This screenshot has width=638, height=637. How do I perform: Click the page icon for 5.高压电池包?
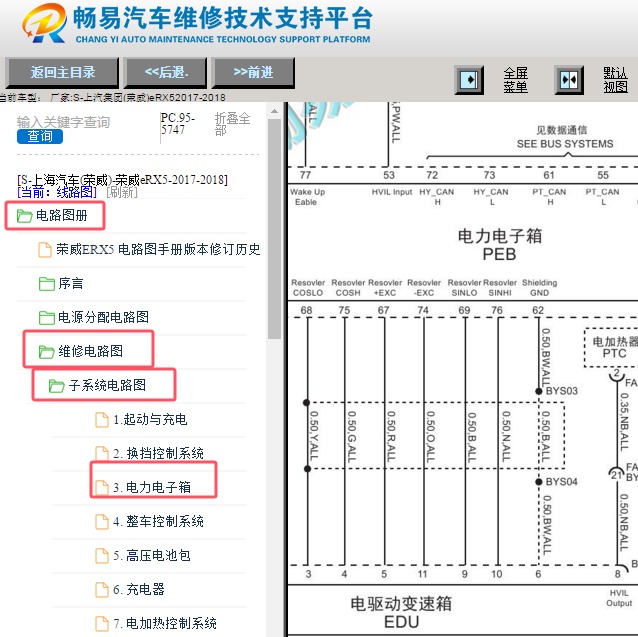pyautogui.click(x=102, y=556)
